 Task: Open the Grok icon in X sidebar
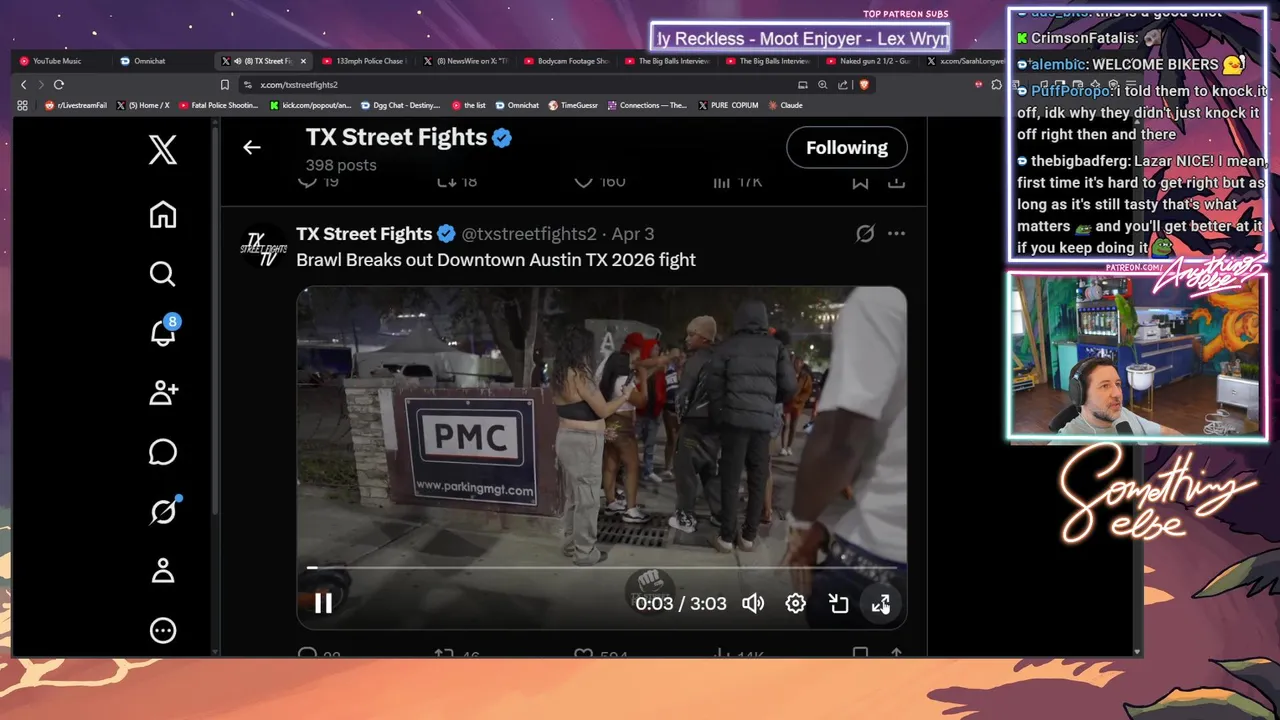click(163, 512)
